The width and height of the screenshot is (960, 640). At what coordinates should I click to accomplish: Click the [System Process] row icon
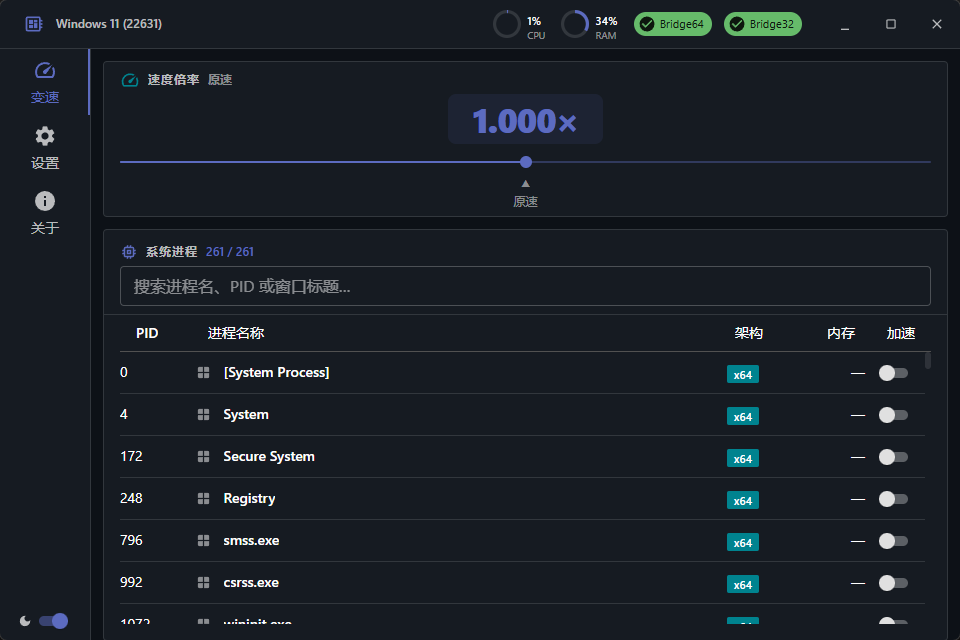click(x=203, y=373)
